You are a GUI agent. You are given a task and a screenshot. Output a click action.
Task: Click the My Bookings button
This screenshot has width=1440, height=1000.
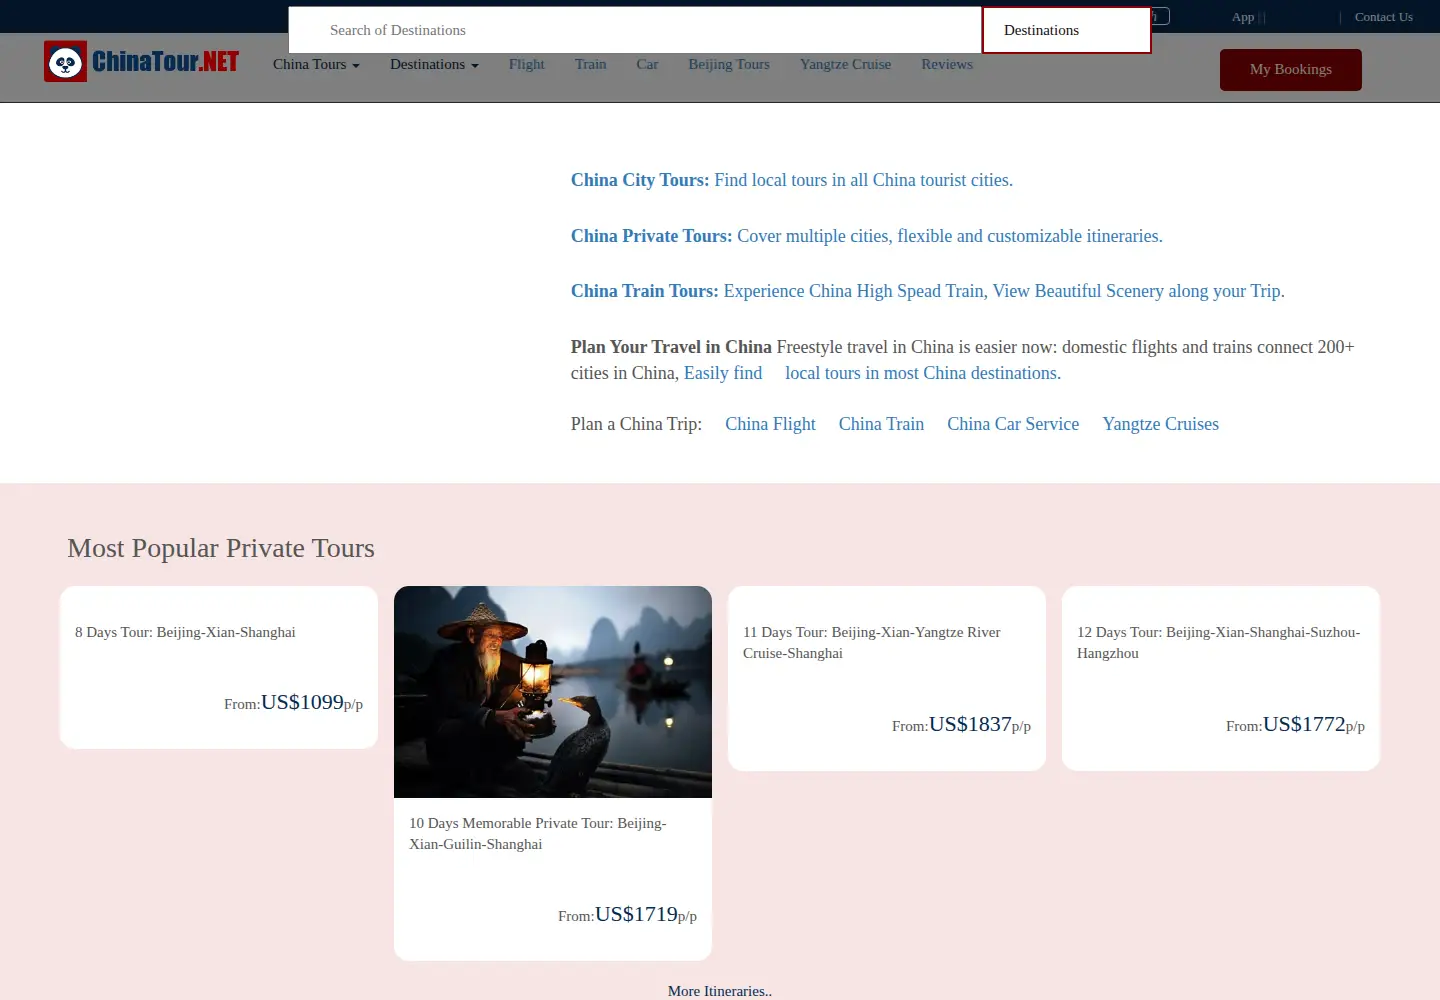pos(1291,69)
